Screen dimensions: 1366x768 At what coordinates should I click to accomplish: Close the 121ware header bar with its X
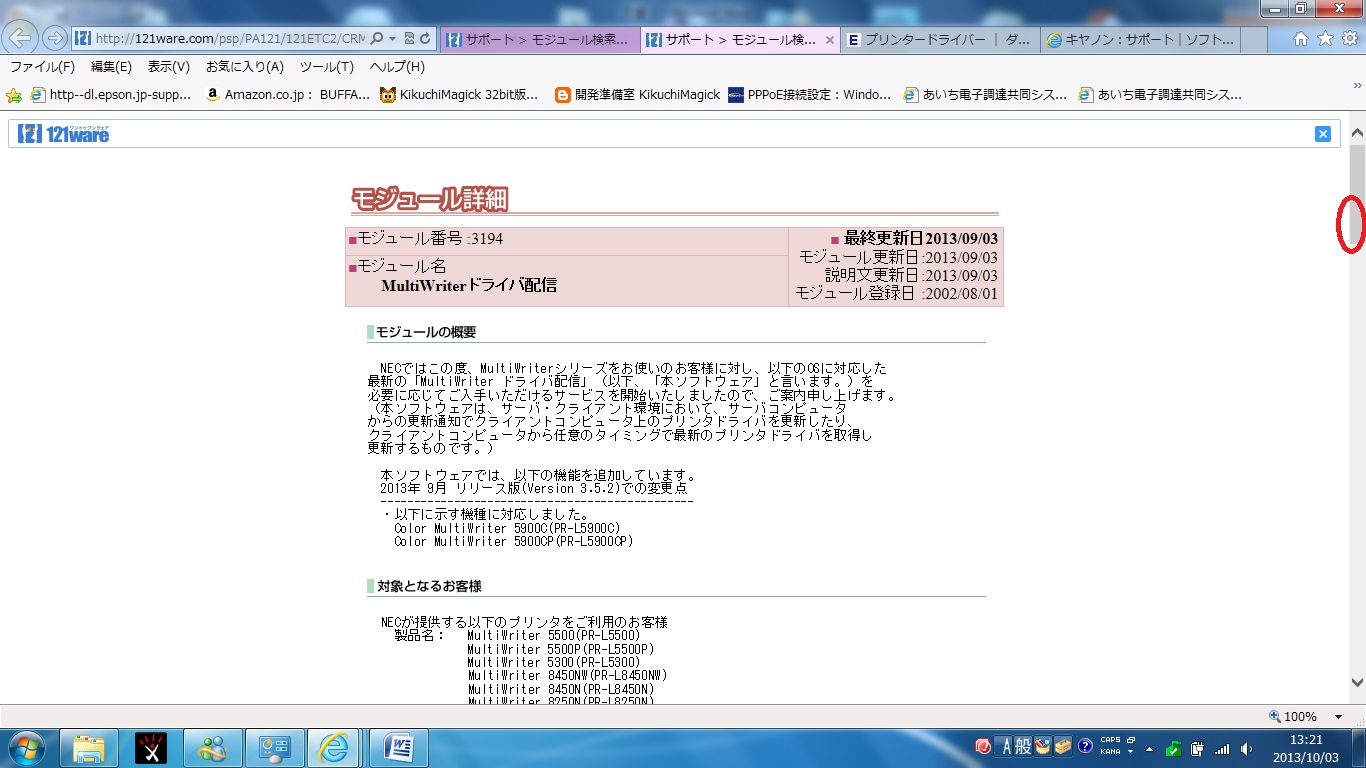pyautogui.click(x=1323, y=134)
